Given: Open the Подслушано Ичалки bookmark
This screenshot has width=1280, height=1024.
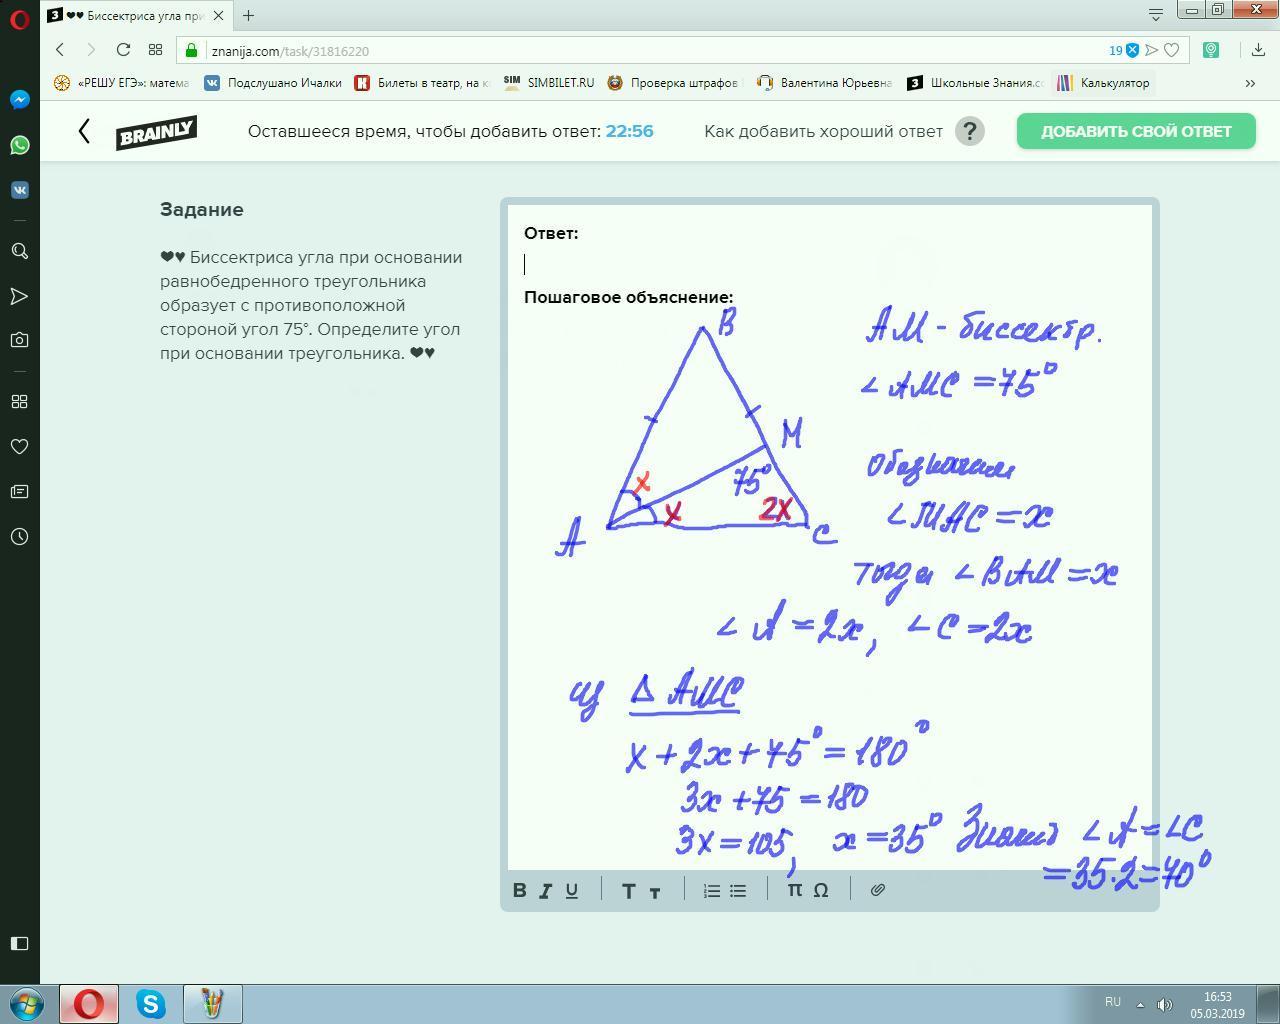Looking at the screenshot, I should pos(273,83).
